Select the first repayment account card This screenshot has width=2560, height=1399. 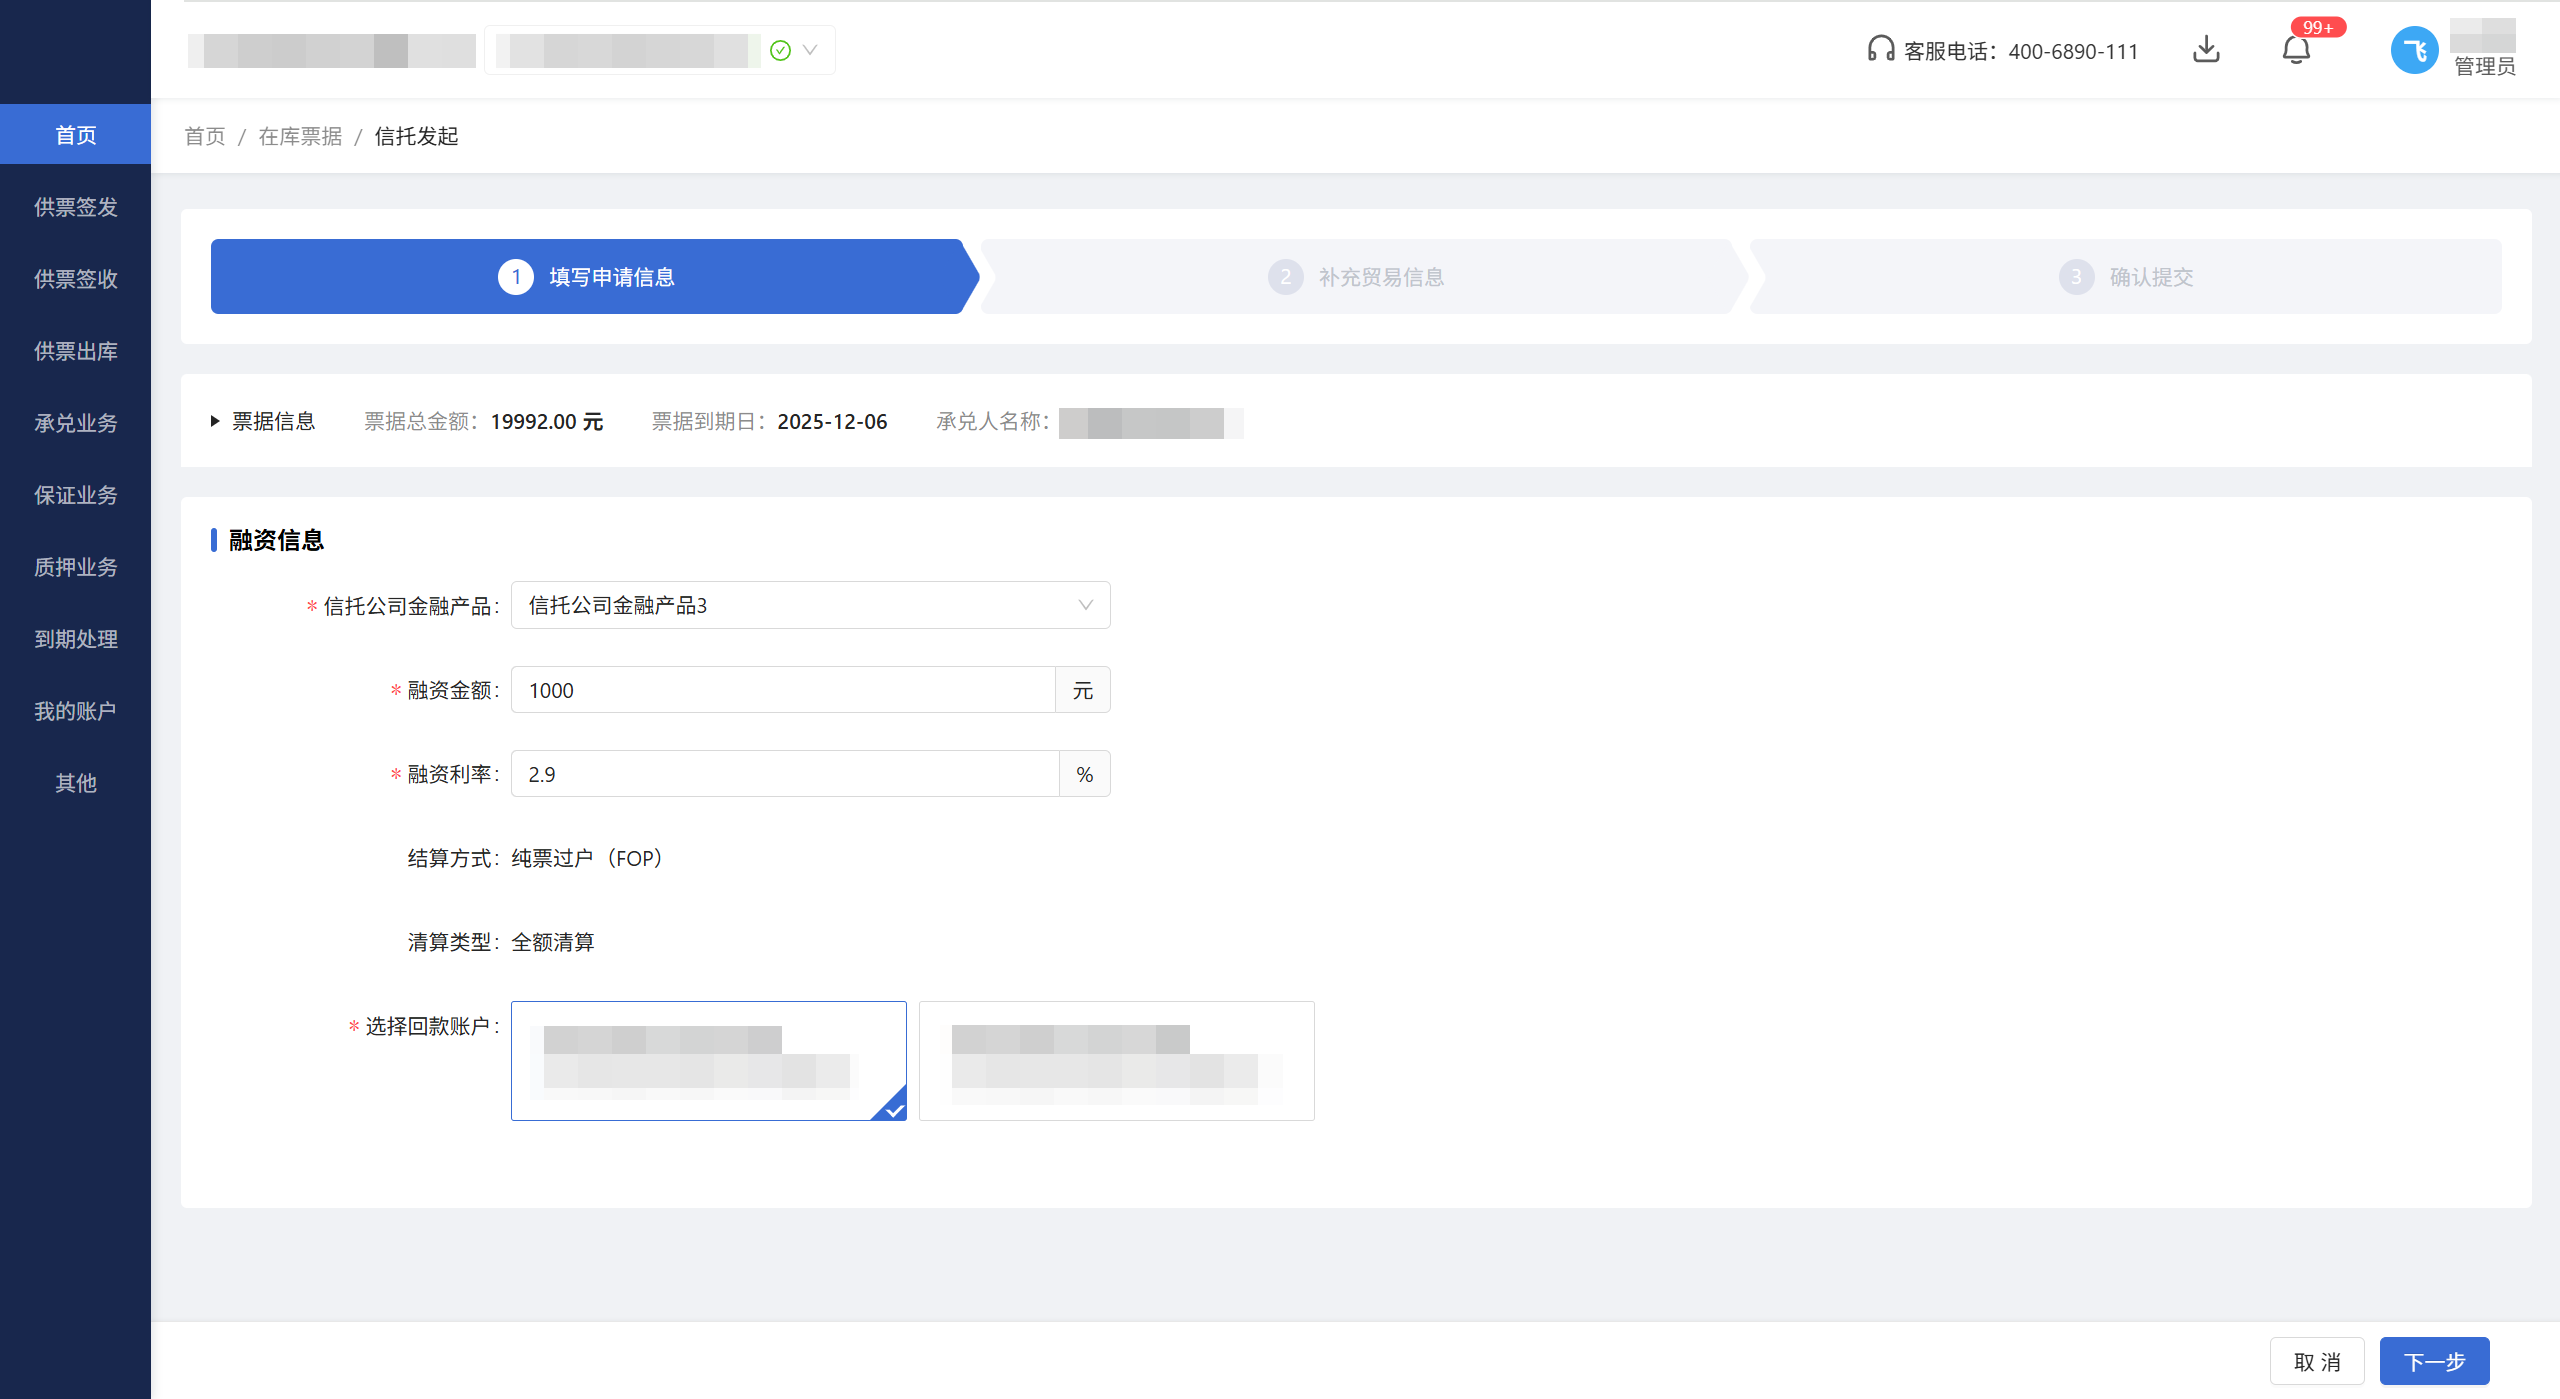708,1060
